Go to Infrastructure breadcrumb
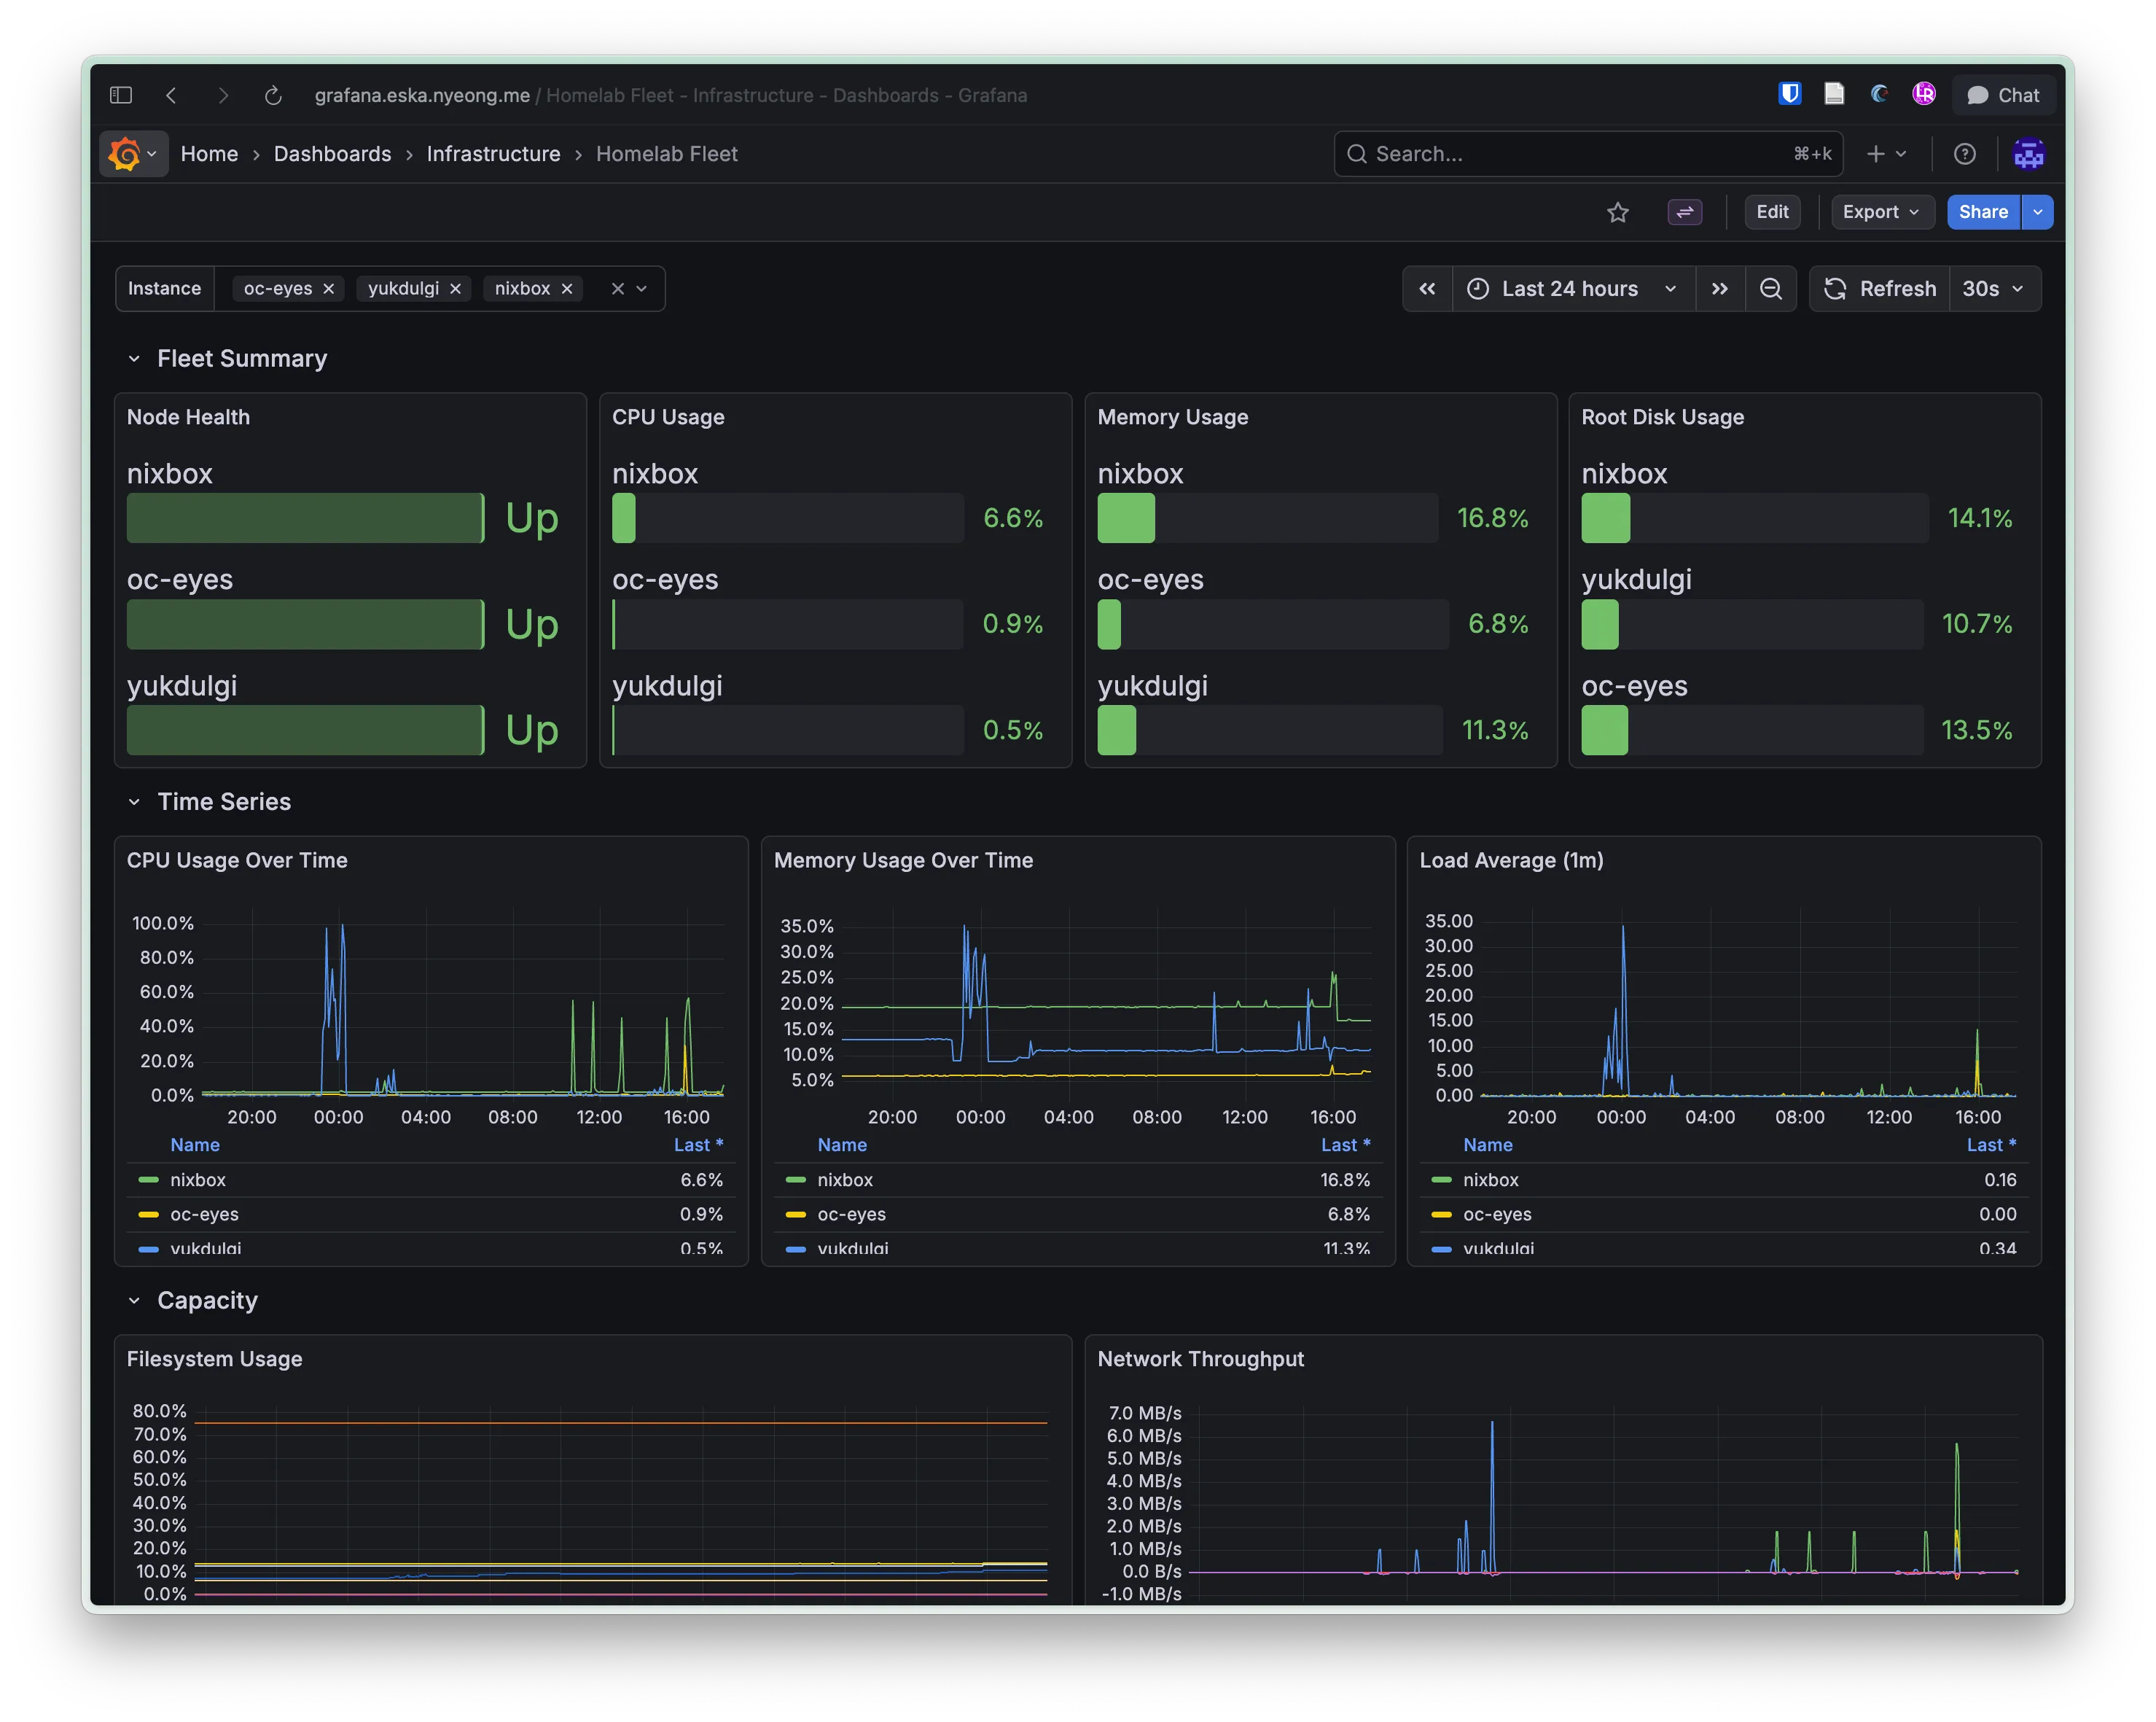This screenshot has height=1722, width=2156. [493, 154]
